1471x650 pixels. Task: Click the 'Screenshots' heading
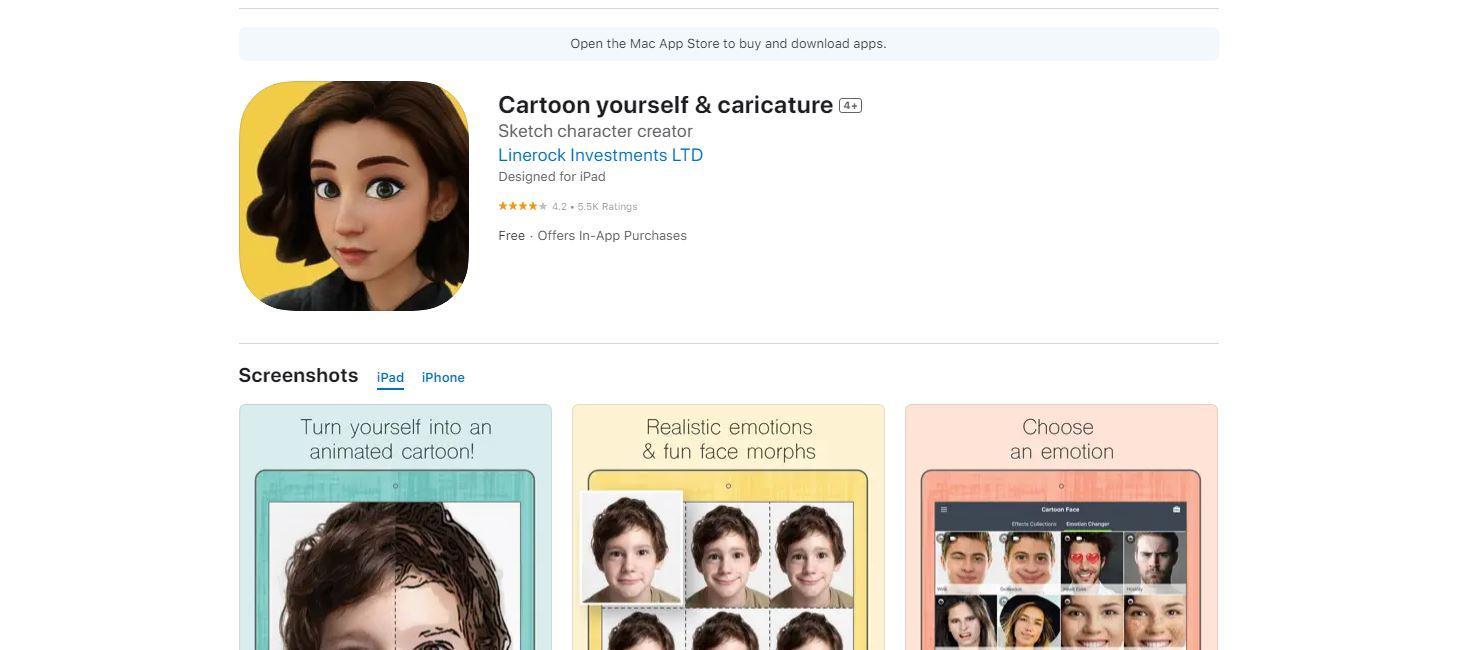(x=298, y=375)
